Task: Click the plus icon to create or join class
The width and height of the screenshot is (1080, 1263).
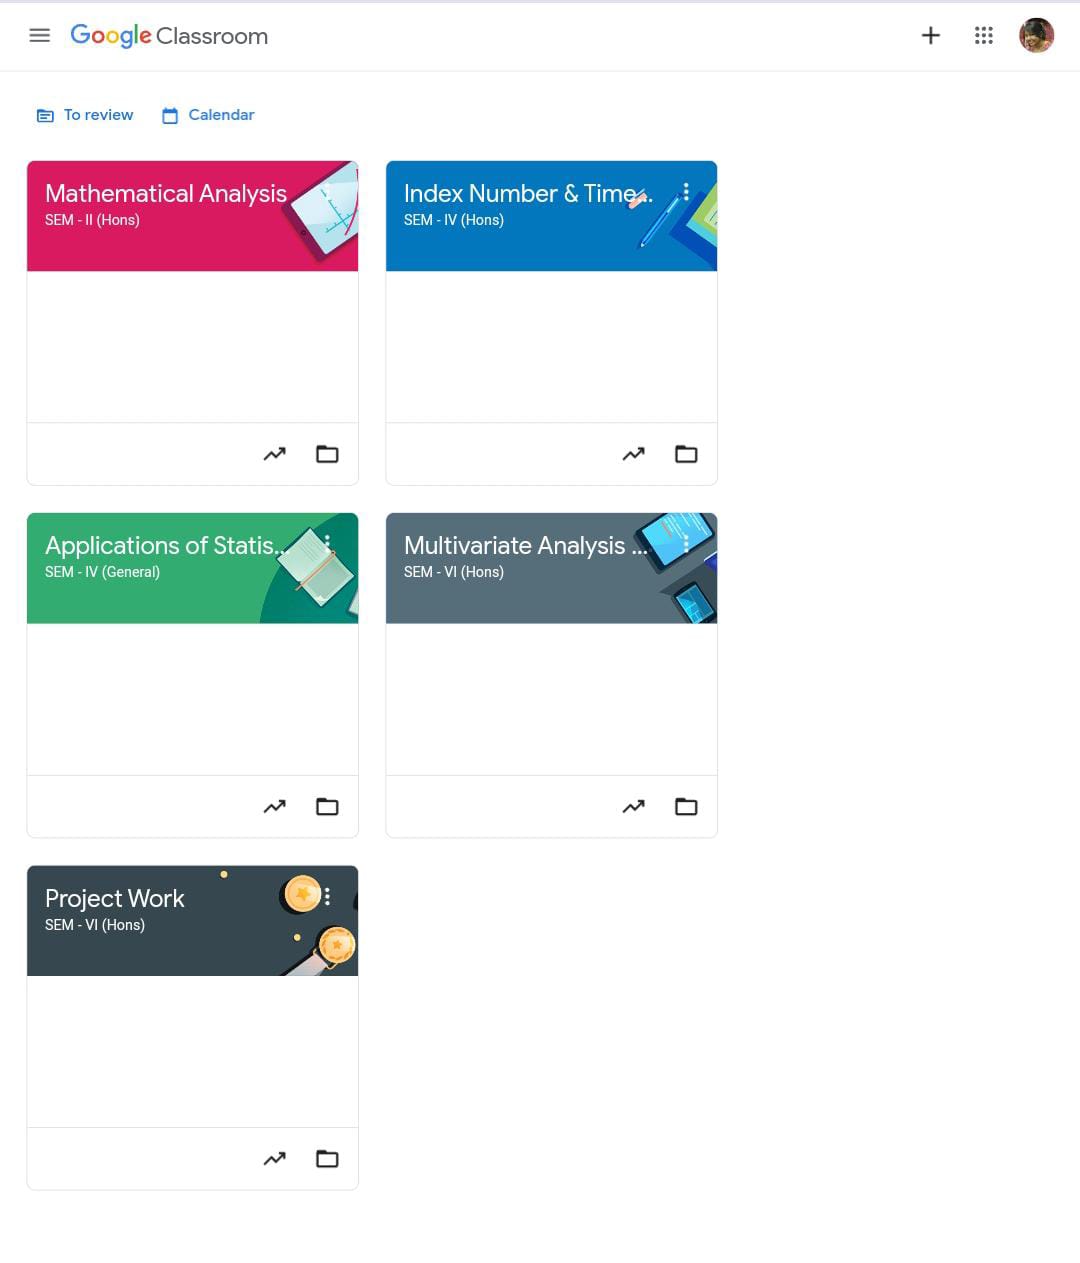Action: 930,36
